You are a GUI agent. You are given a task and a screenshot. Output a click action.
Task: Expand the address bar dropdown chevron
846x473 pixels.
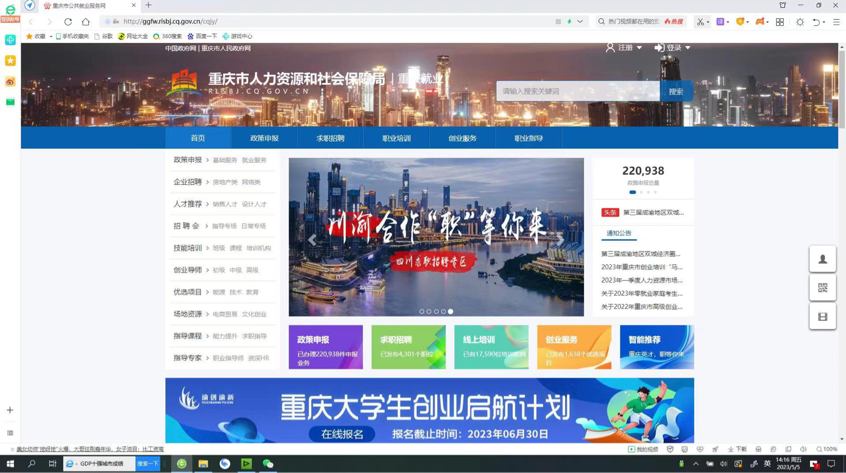580,22
